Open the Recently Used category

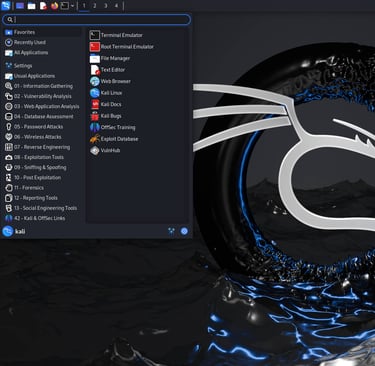43,42
